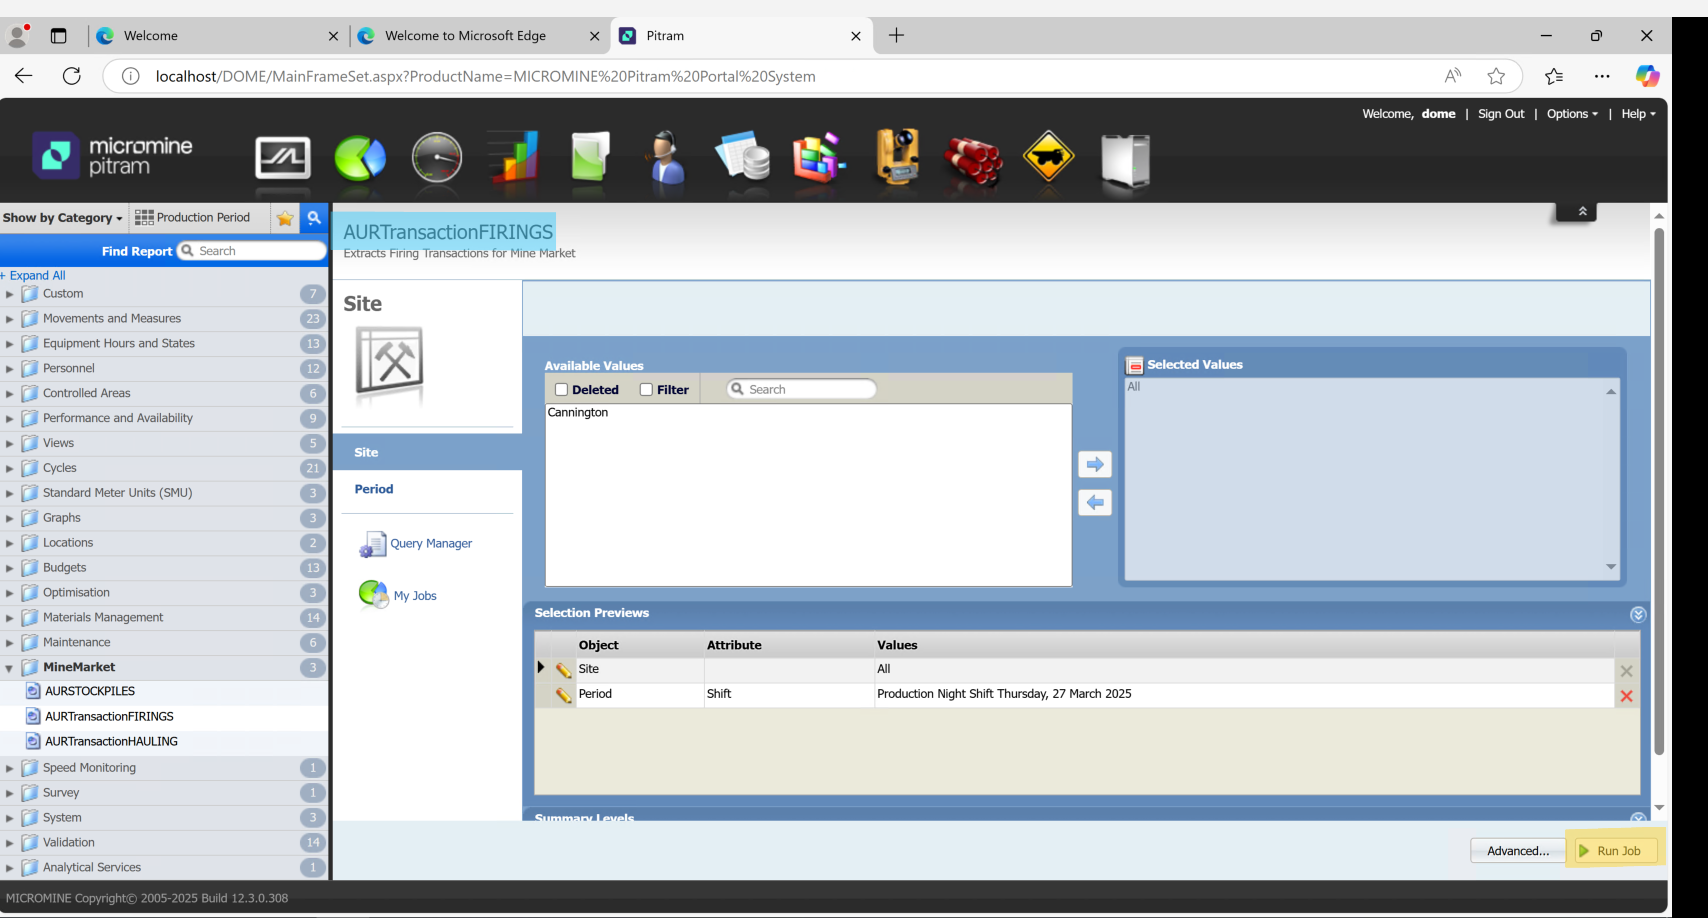Expand the Materials Management folder

point(9,618)
